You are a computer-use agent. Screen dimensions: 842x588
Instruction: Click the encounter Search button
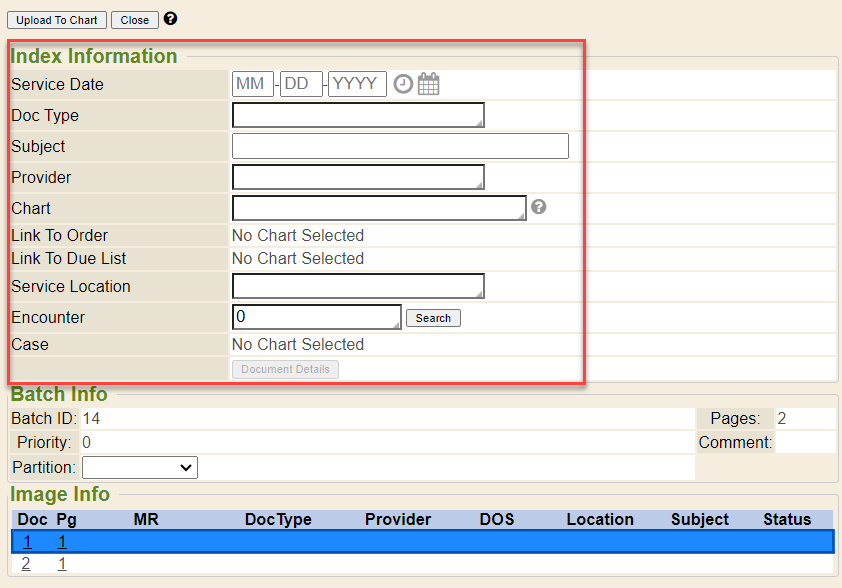click(x=433, y=318)
